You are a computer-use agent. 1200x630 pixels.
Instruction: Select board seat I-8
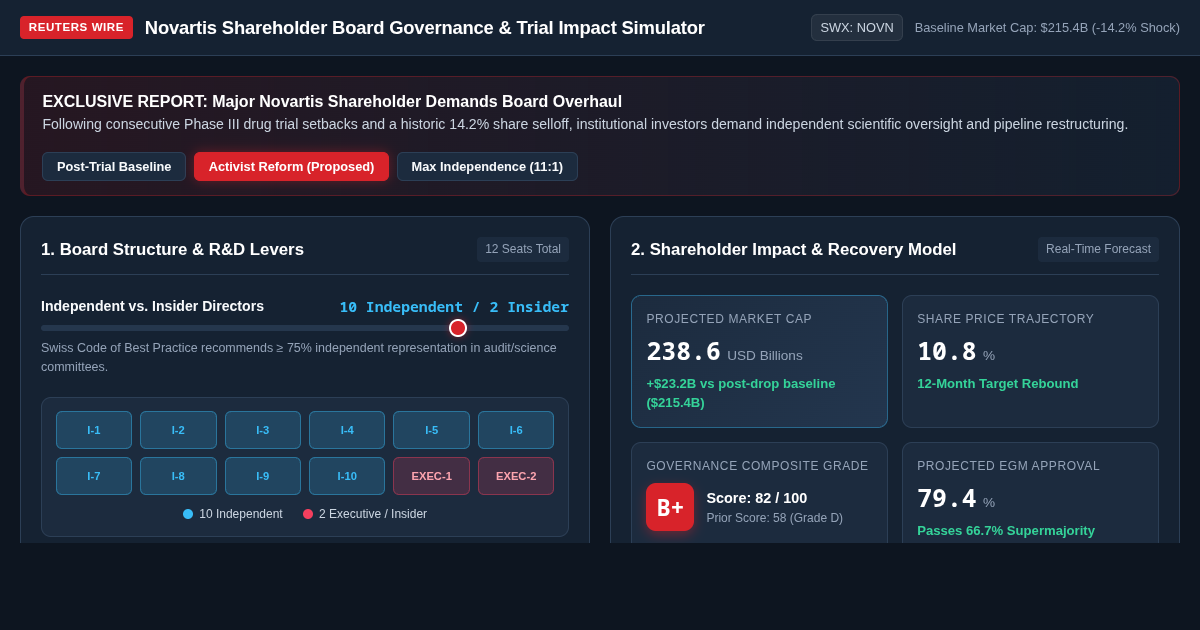click(x=178, y=476)
